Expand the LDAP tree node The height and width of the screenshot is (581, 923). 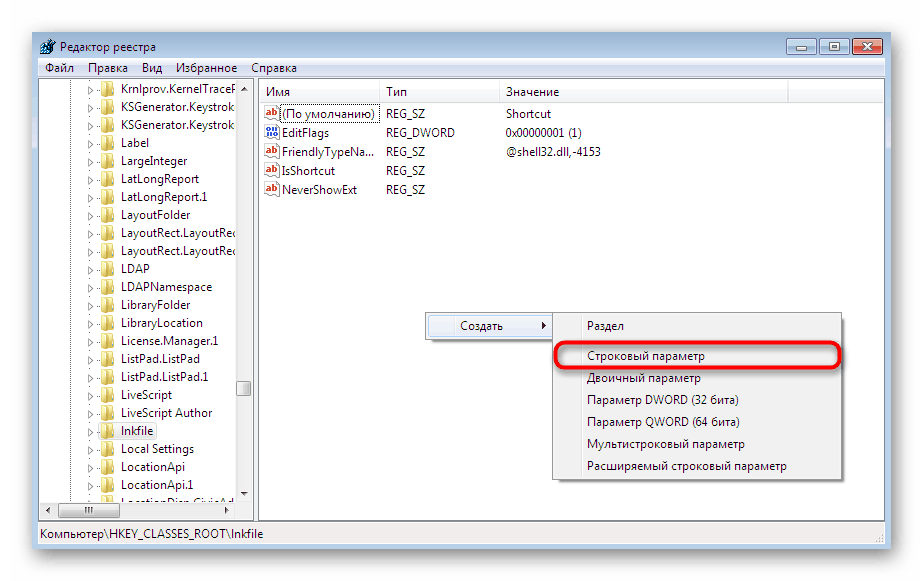coord(90,270)
